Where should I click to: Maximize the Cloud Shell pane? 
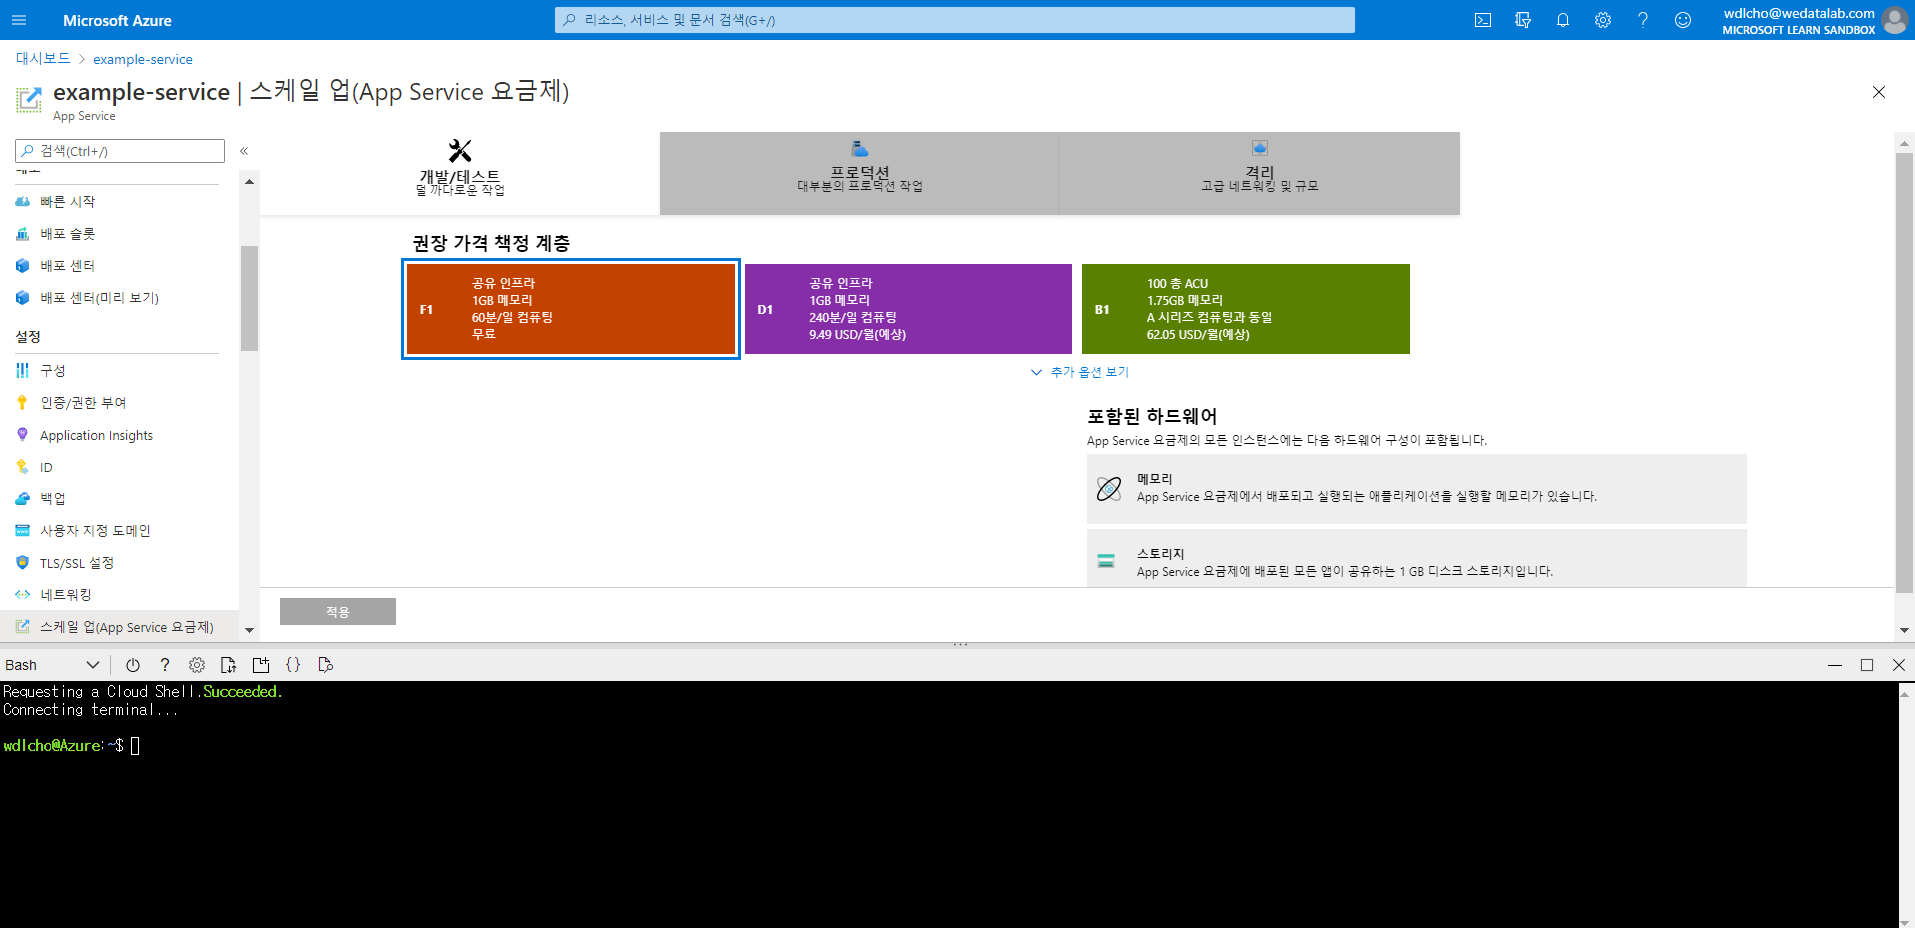1867,665
